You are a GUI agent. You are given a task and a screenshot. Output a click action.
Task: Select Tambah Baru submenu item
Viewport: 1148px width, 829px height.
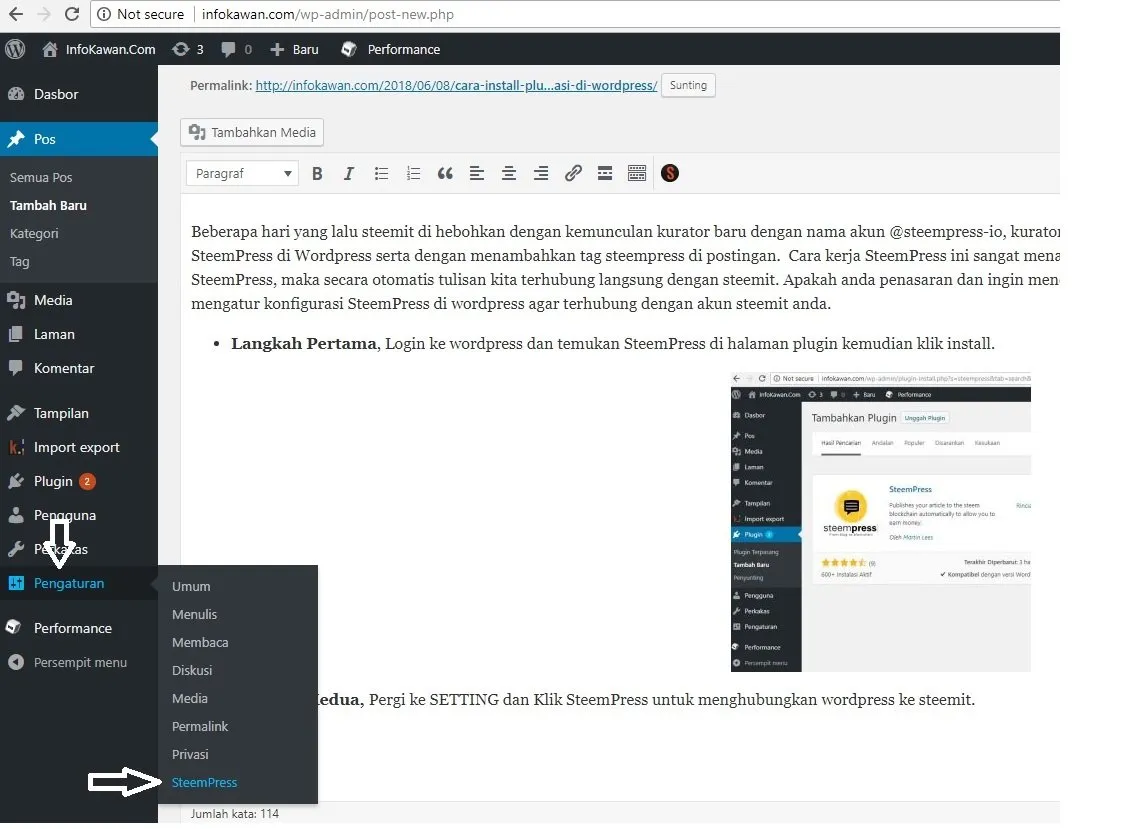pyautogui.click(x=48, y=206)
